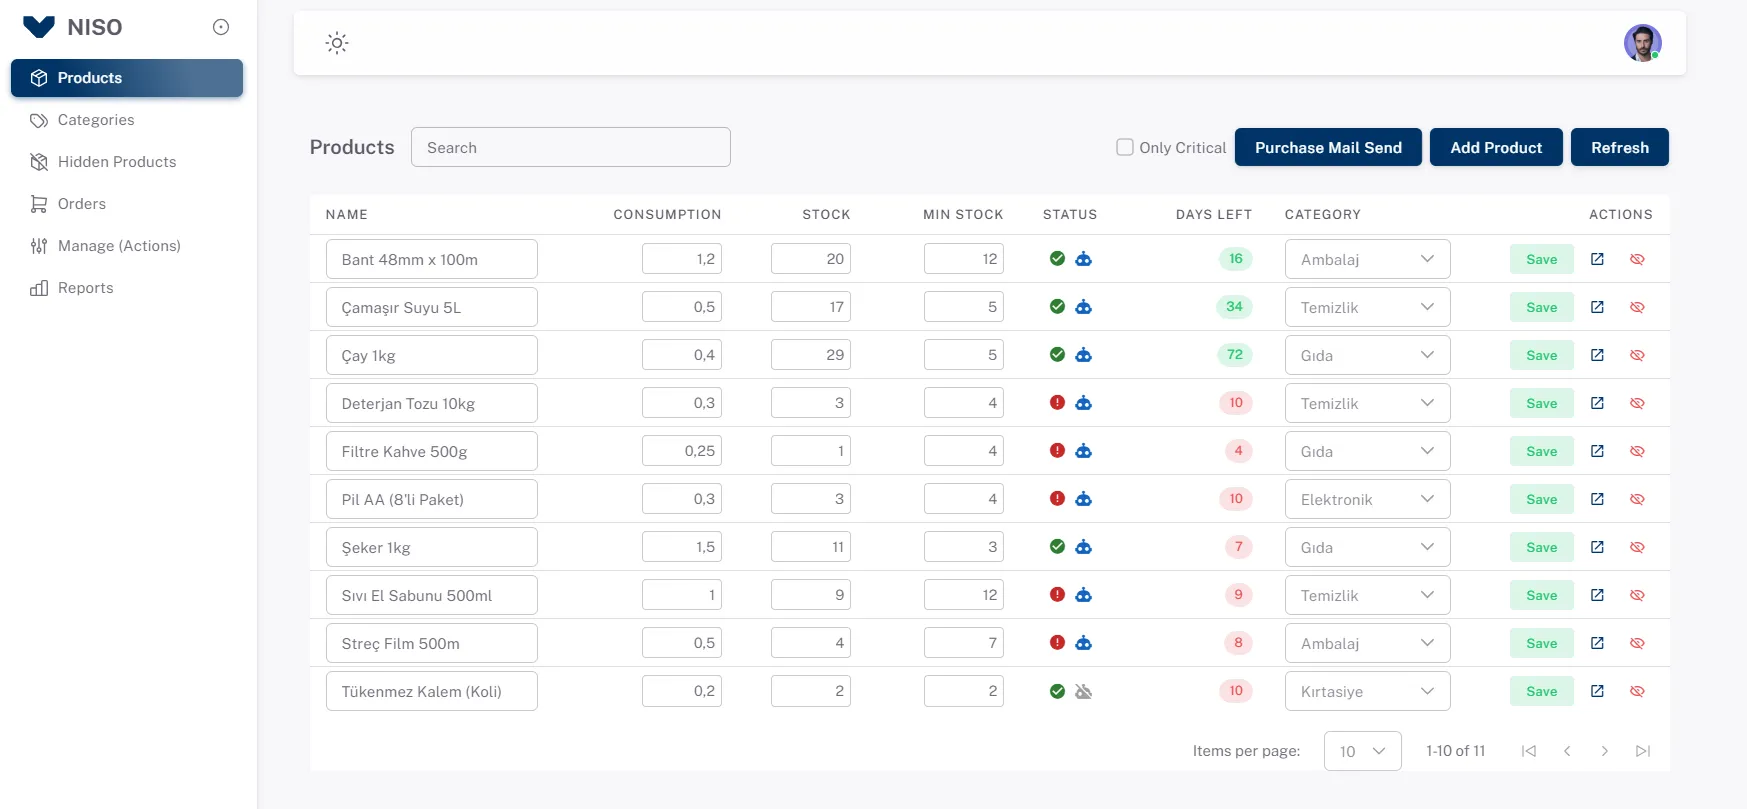Click robot icon in Bant 48mm row
Screen dimensions: 1747x809
[1083, 259]
